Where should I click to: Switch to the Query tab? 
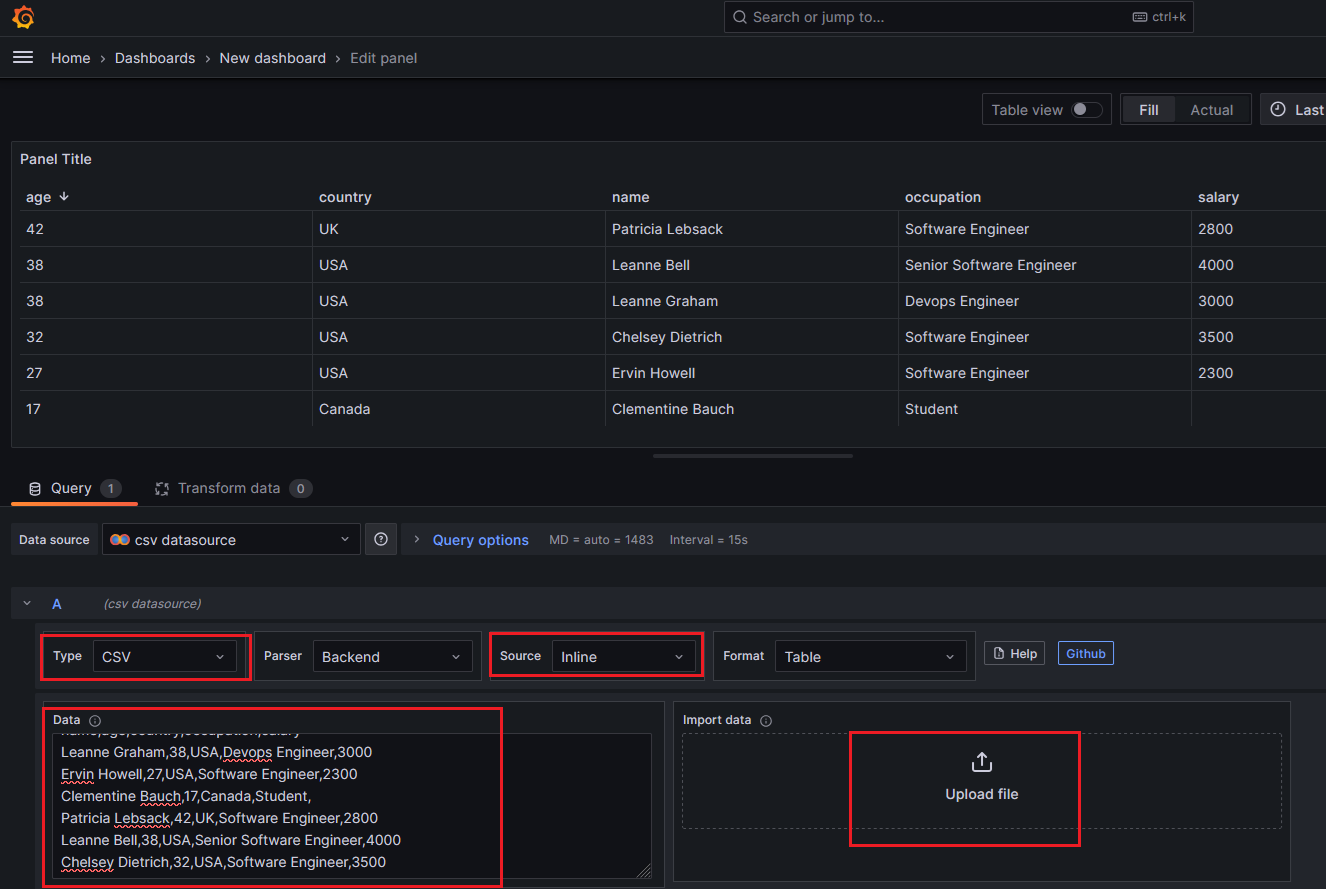[74, 489]
